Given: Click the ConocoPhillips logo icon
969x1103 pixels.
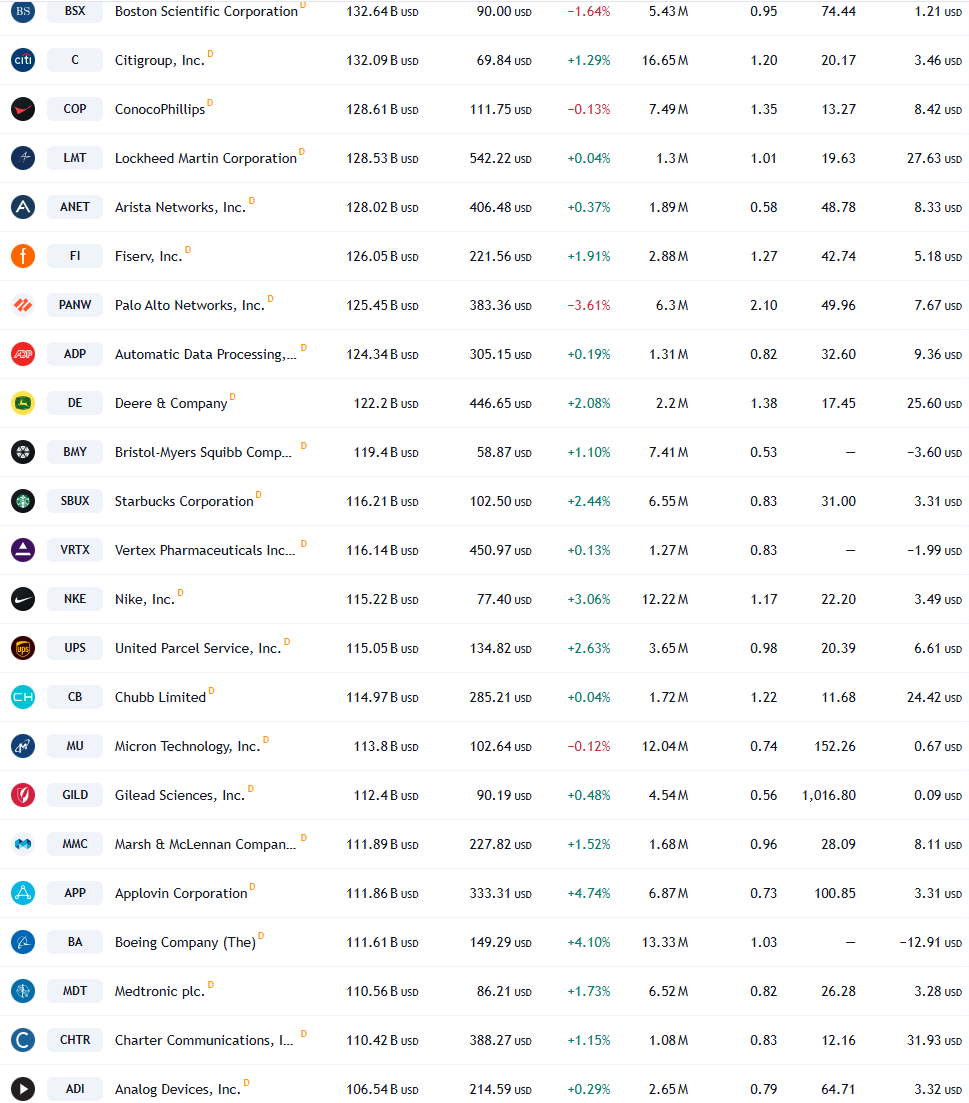Looking at the screenshot, I should pos(23,109).
